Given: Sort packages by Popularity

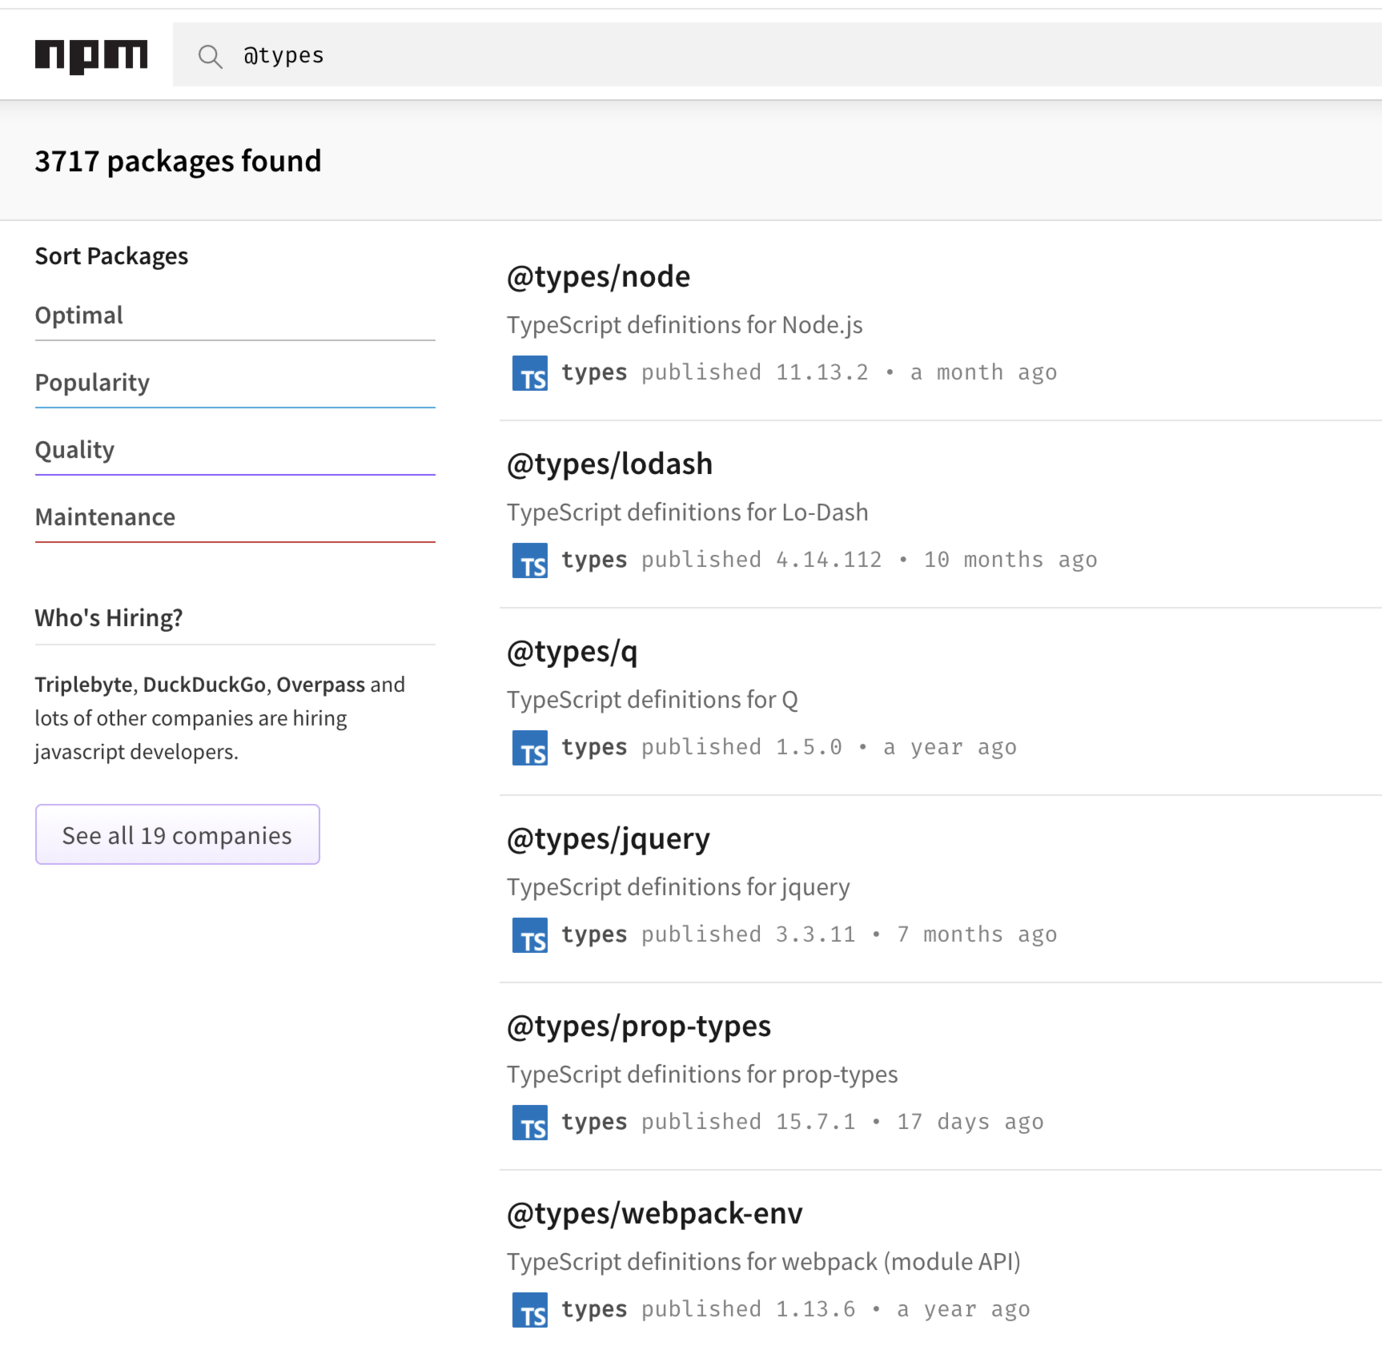Looking at the screenshot, I should [x=235, y=383].
